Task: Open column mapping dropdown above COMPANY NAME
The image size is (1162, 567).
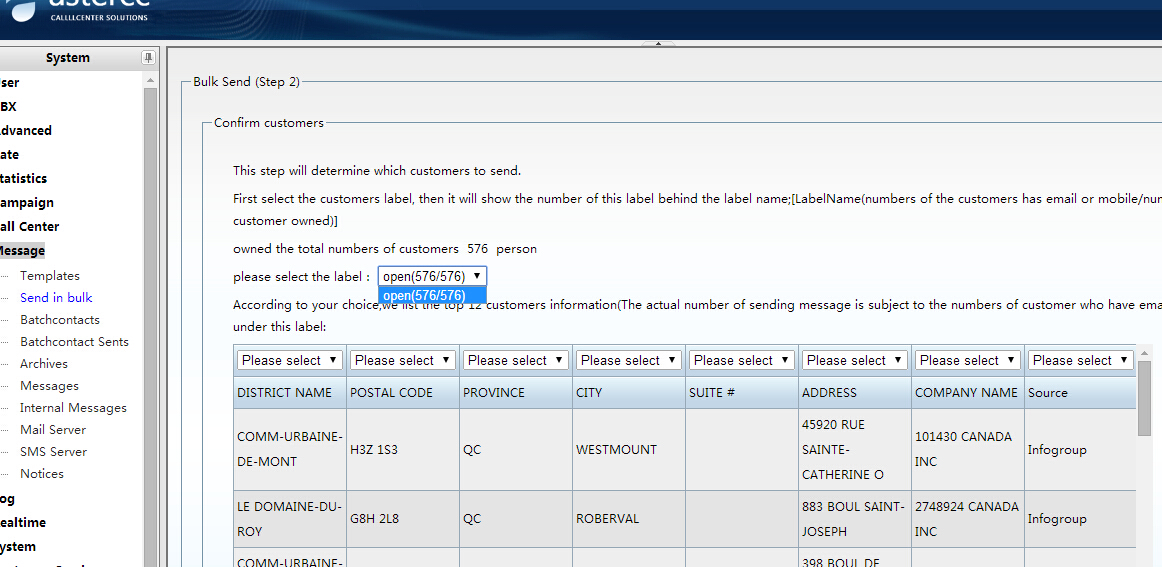Action: [x=968, y=360]
